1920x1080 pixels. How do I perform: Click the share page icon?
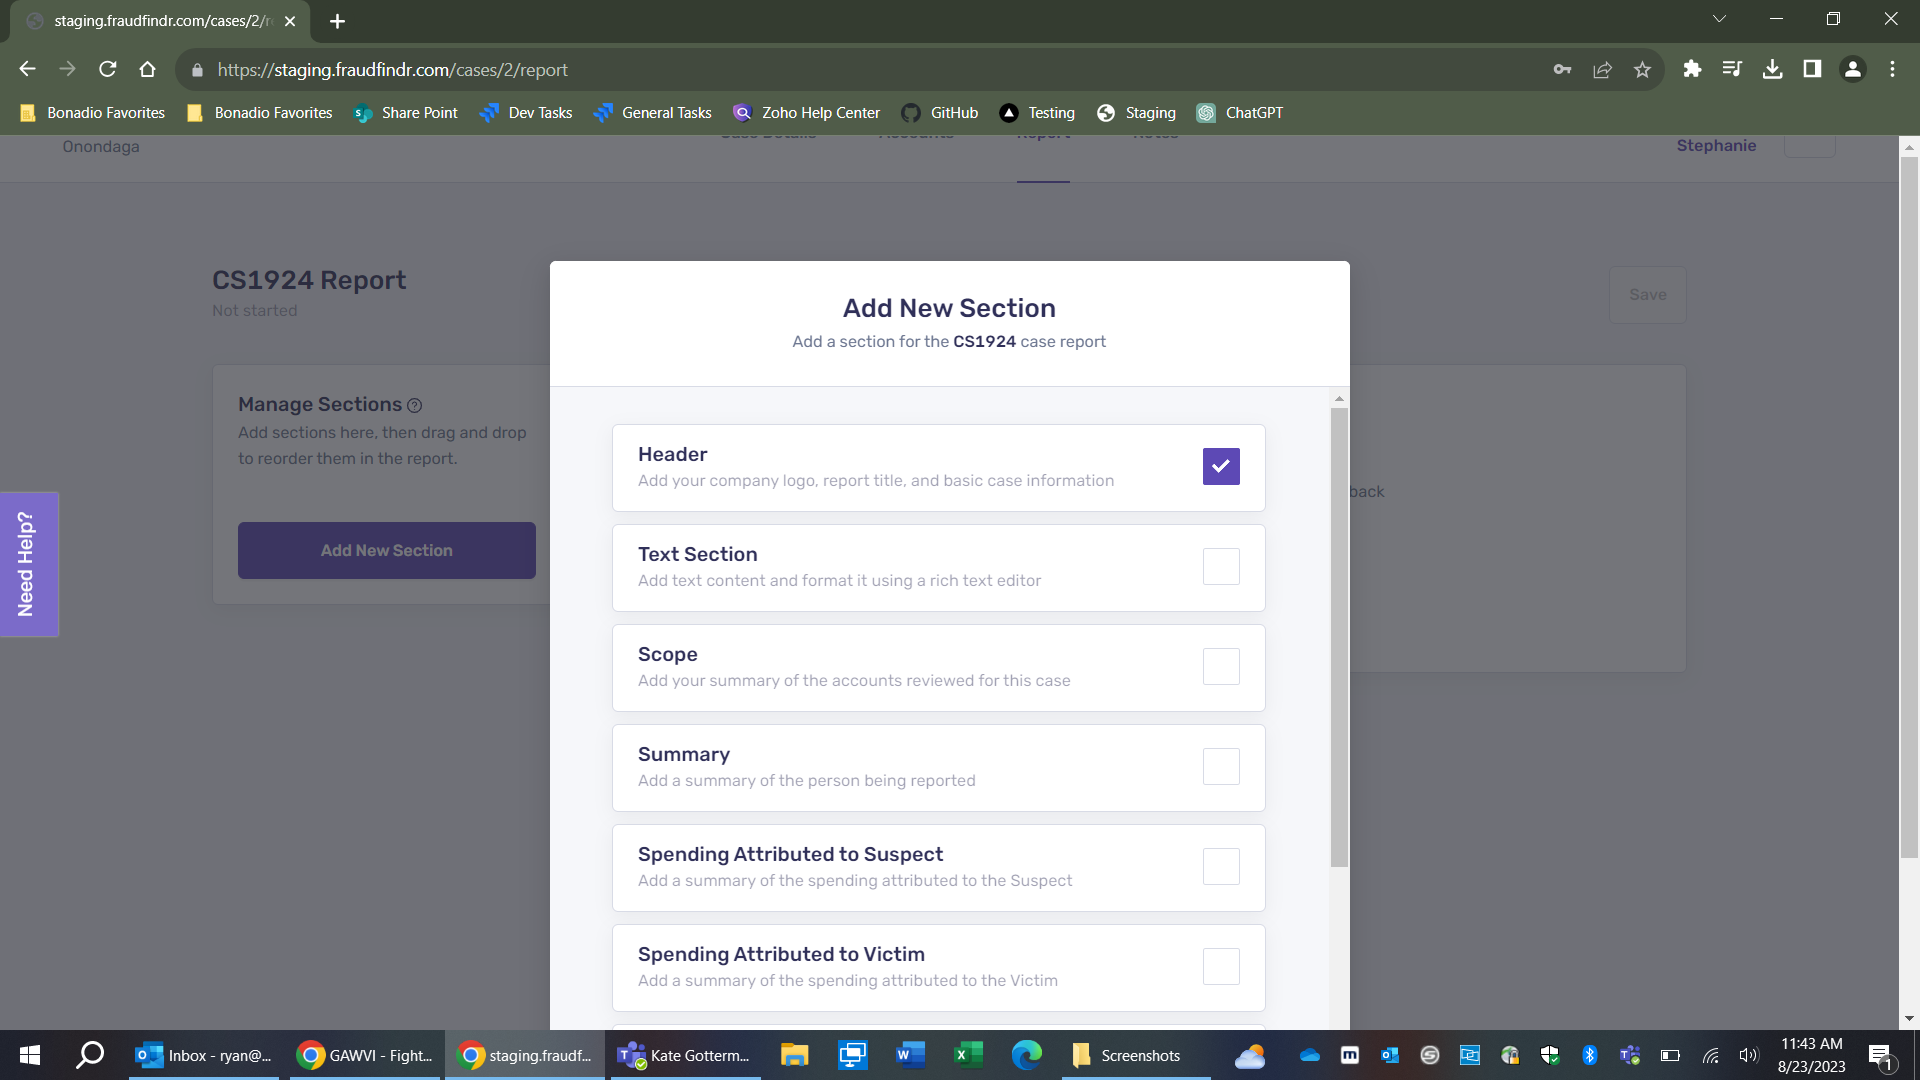1602,69
